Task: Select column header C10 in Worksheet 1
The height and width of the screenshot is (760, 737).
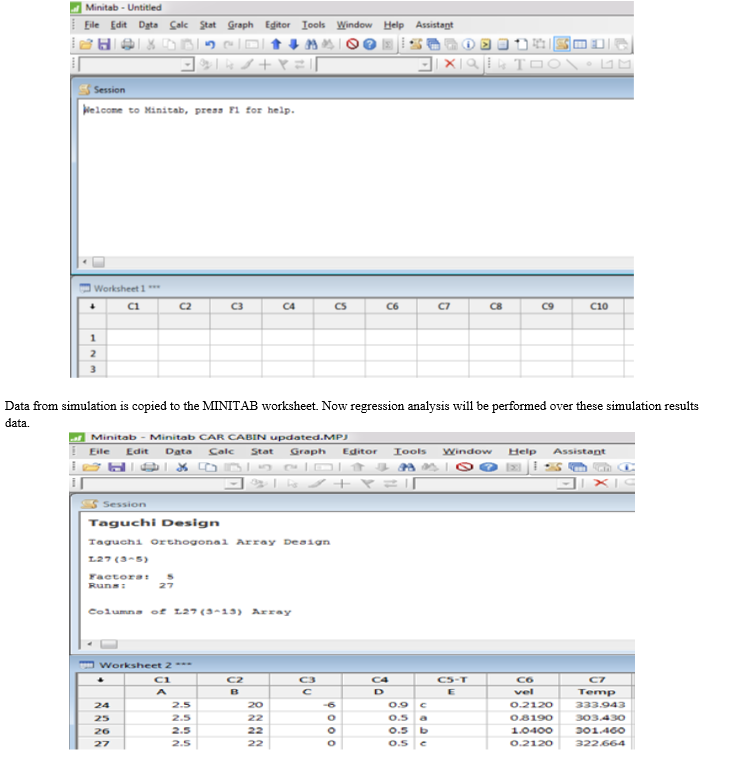Action: (x=598, y=306)
